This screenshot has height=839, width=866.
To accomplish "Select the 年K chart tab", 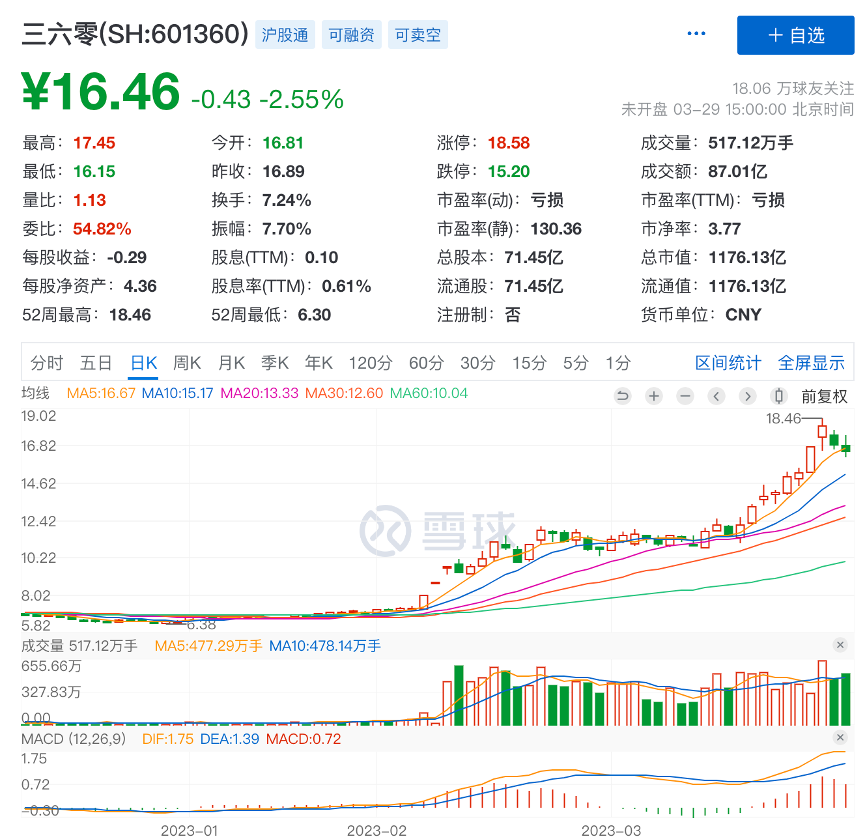I will point(319,363).
